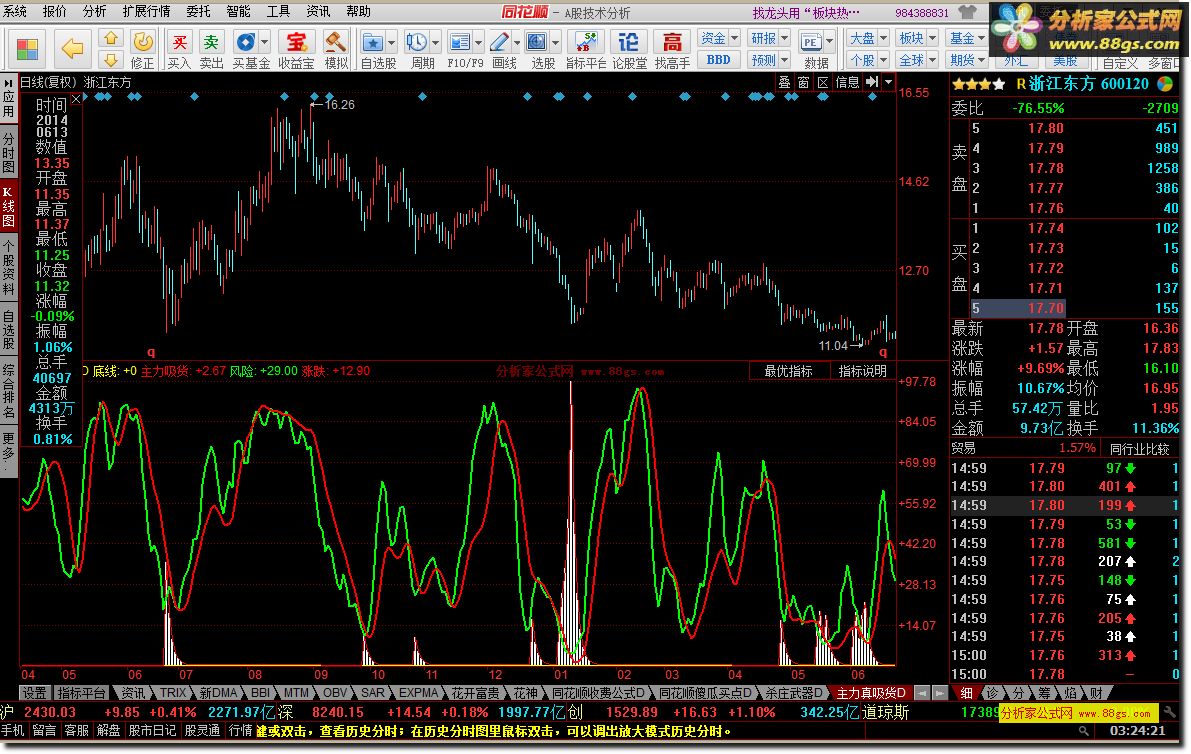Open the 报价 menu
The width and height of the screenshot is (1191, 754).
(55, 11)
